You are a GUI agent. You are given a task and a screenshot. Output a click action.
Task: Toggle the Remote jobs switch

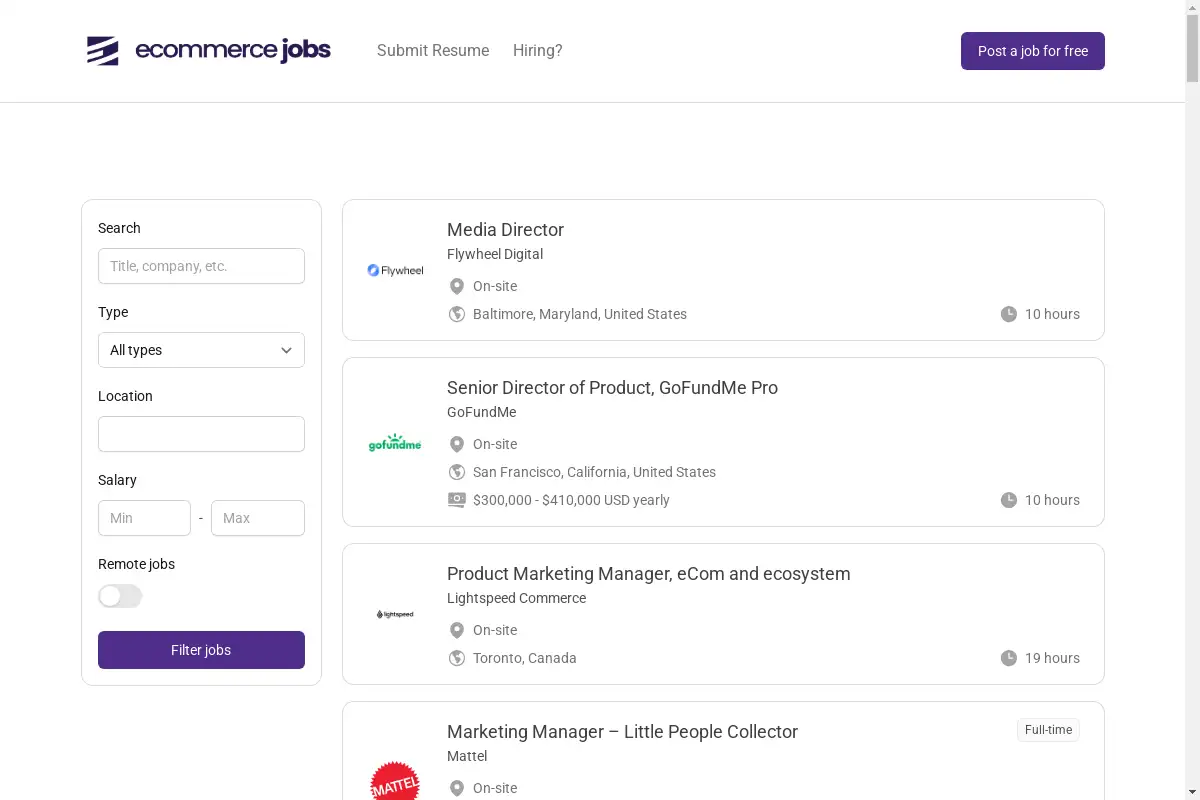tap(120, 596)
